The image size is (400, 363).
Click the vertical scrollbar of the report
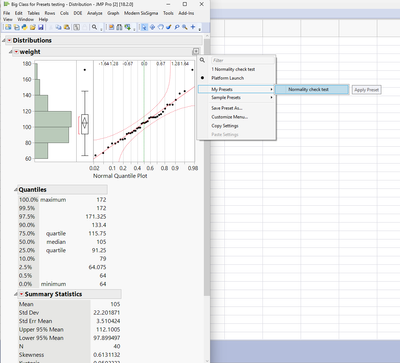(x=207, y=167)
